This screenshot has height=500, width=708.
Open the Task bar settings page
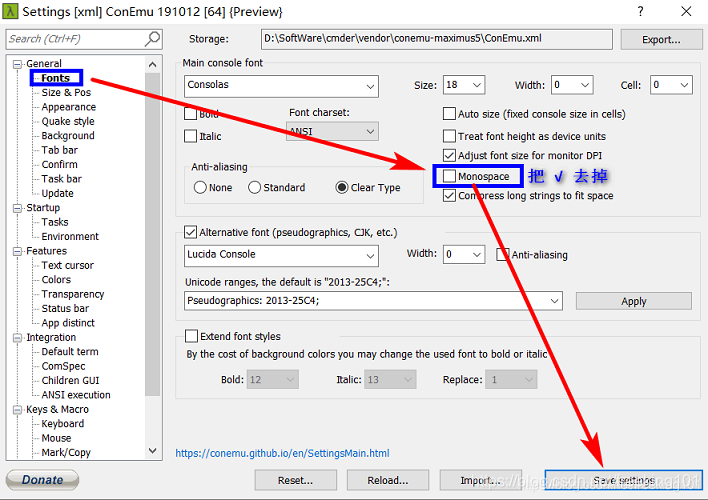coord(61,179)
